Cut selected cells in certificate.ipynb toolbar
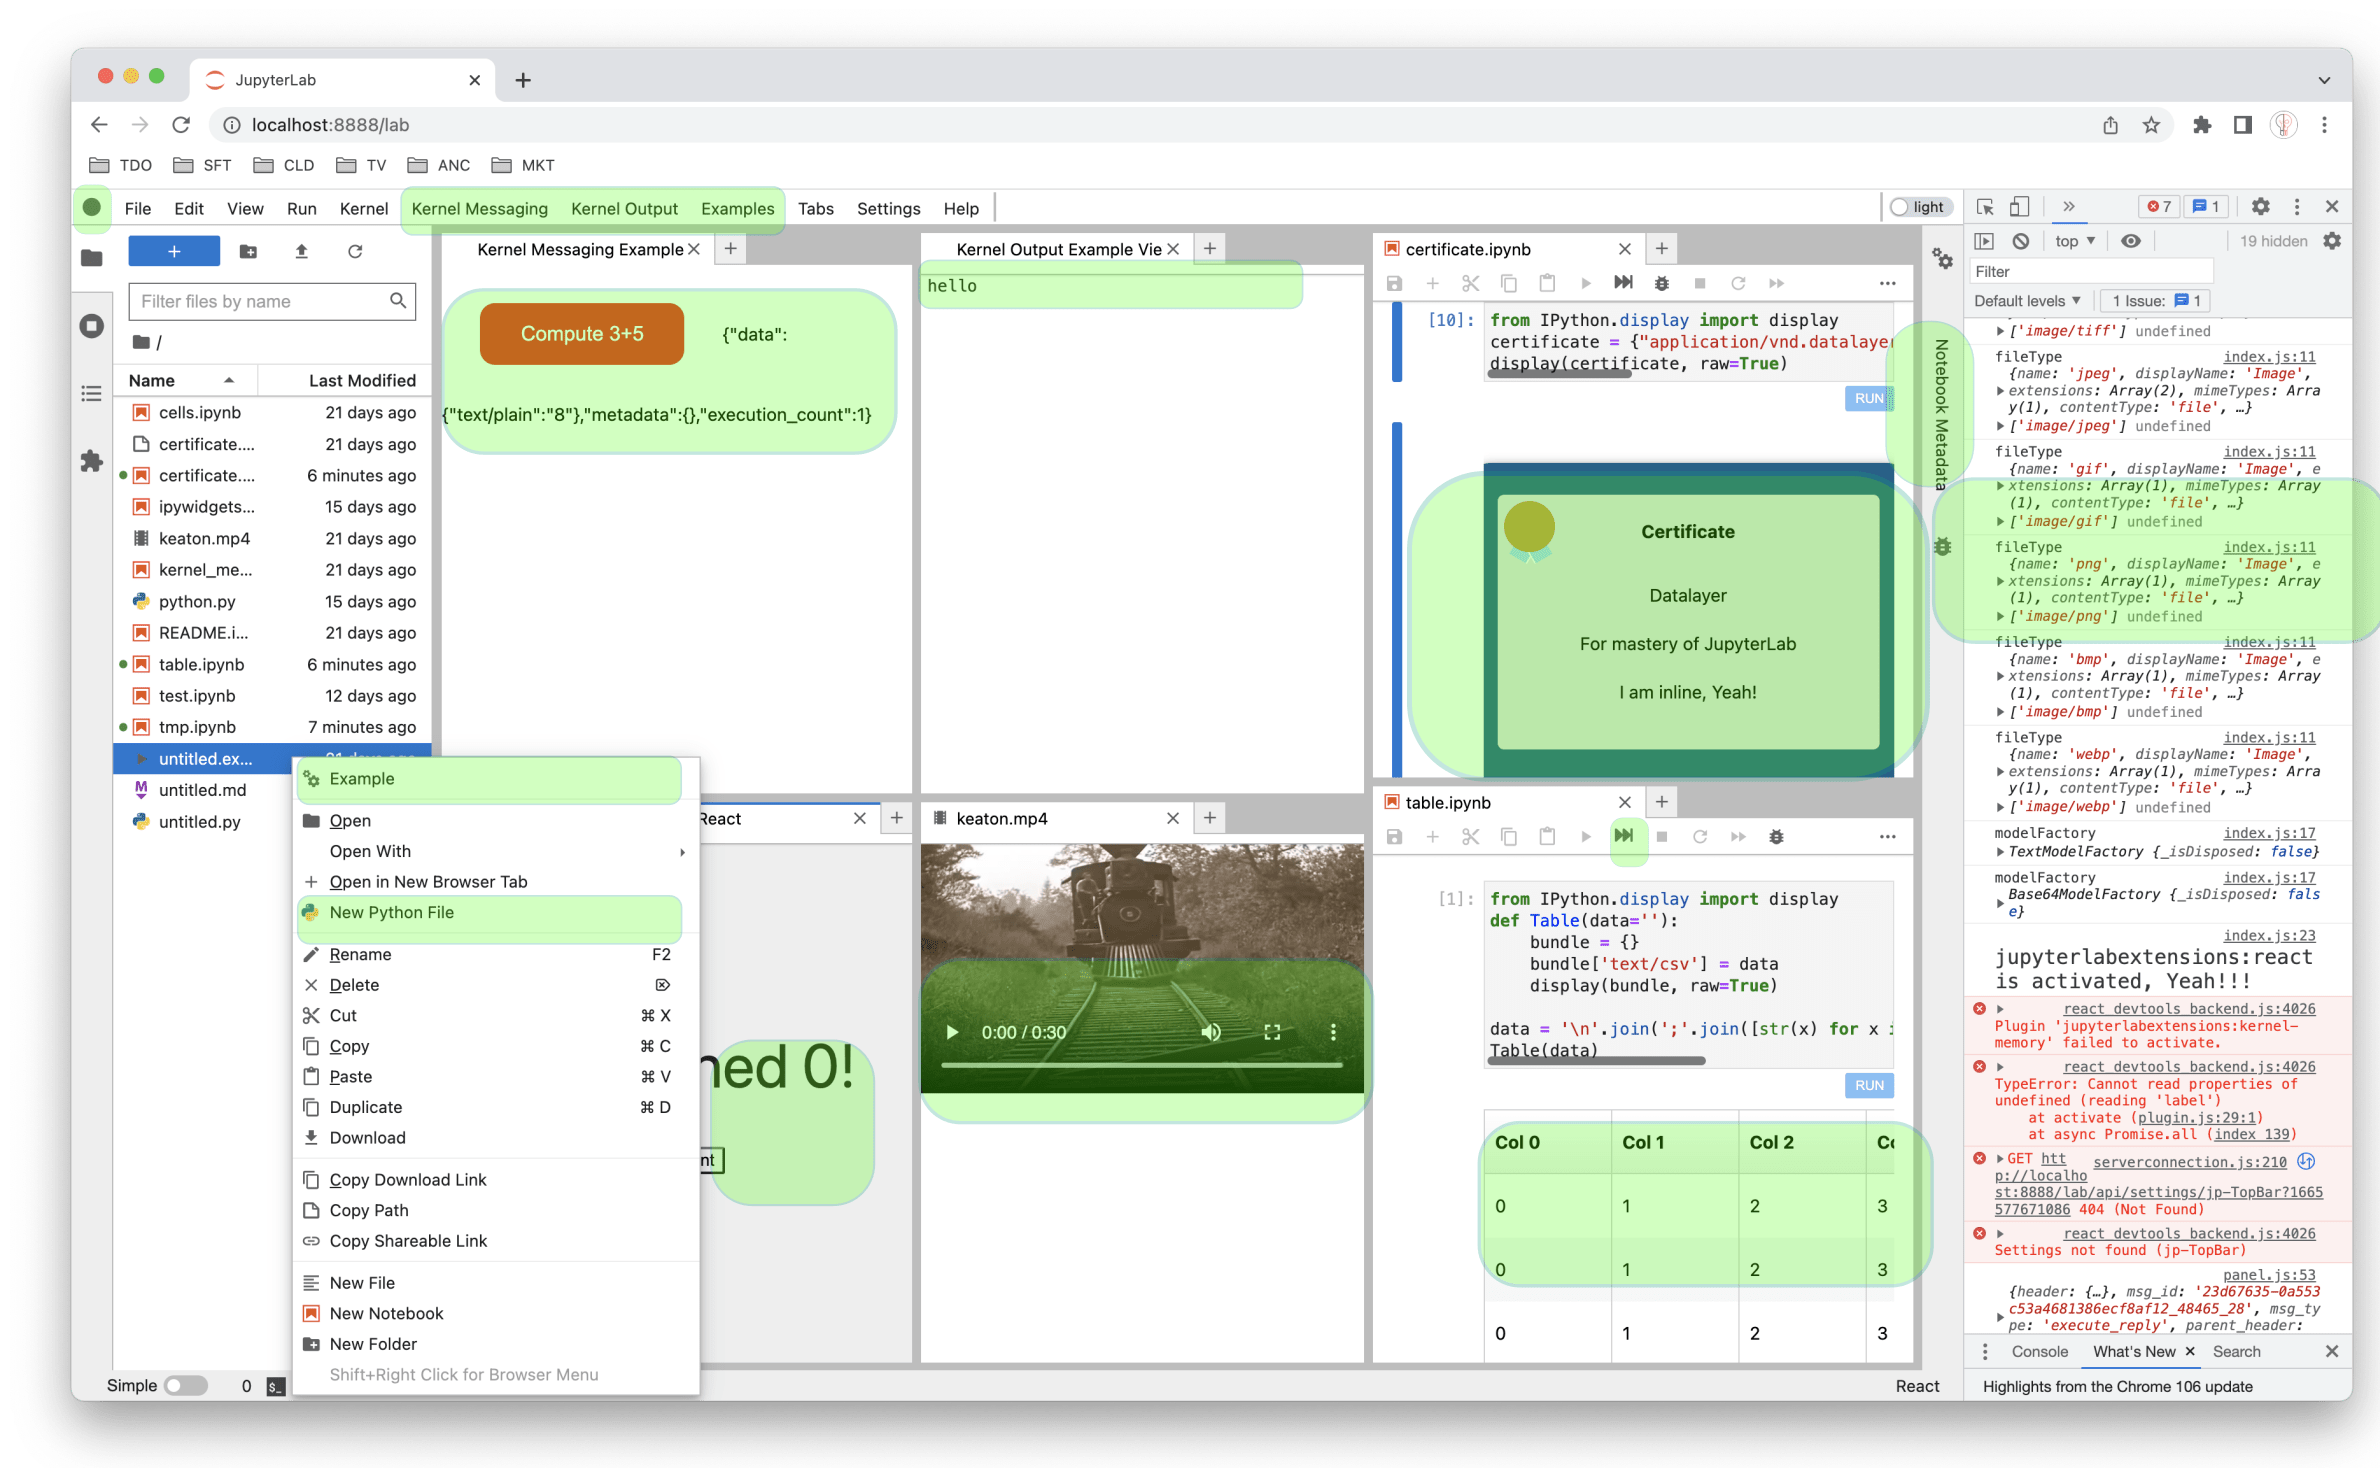Screen dimensions: 2380x1468 pyautogui.click(x=1470, y=283)
